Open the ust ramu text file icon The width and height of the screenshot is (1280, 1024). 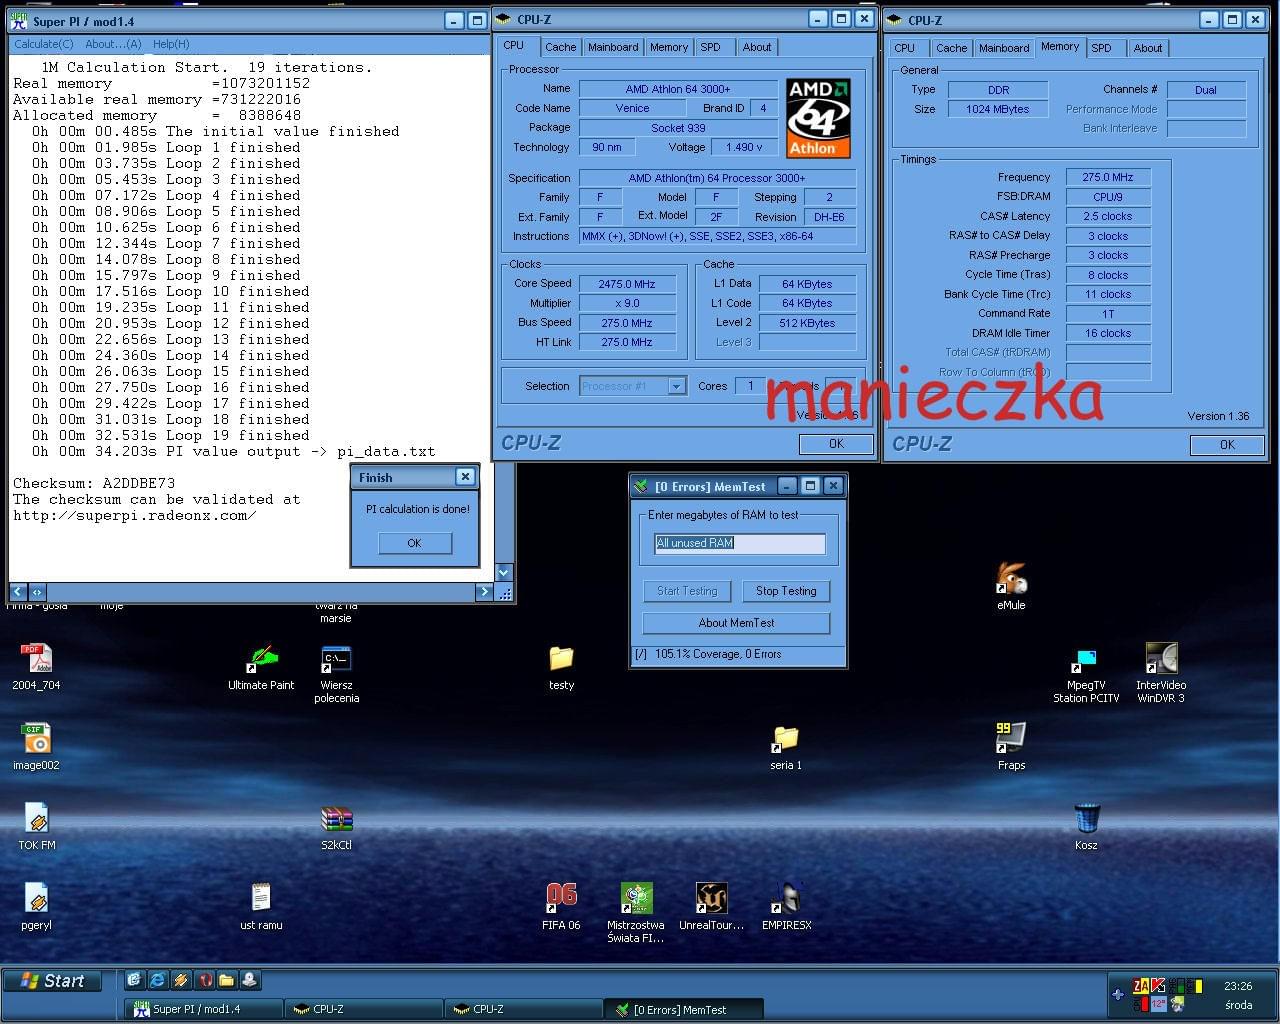coord(261,906)
